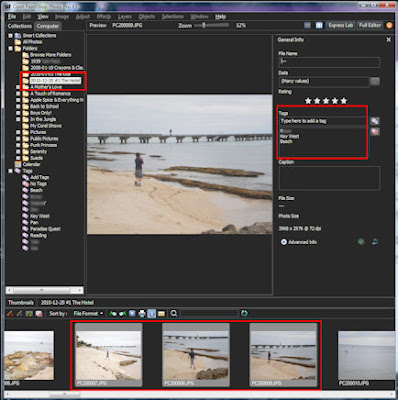This screenshot has height=400, width=398.
Task: Expand Smart Collections tree node
Action: tap(10, 35)
